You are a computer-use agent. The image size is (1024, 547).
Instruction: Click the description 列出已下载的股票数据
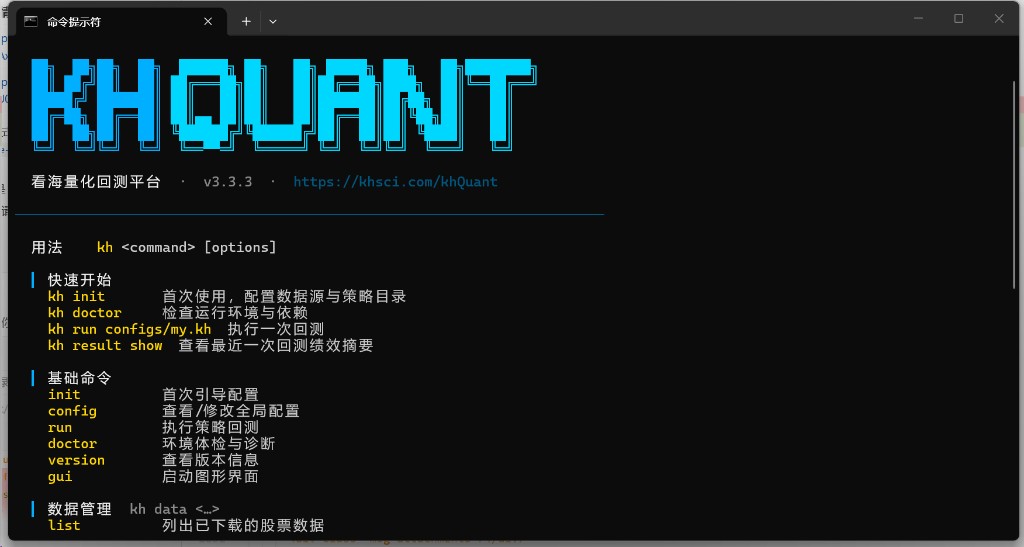[243, 525]
